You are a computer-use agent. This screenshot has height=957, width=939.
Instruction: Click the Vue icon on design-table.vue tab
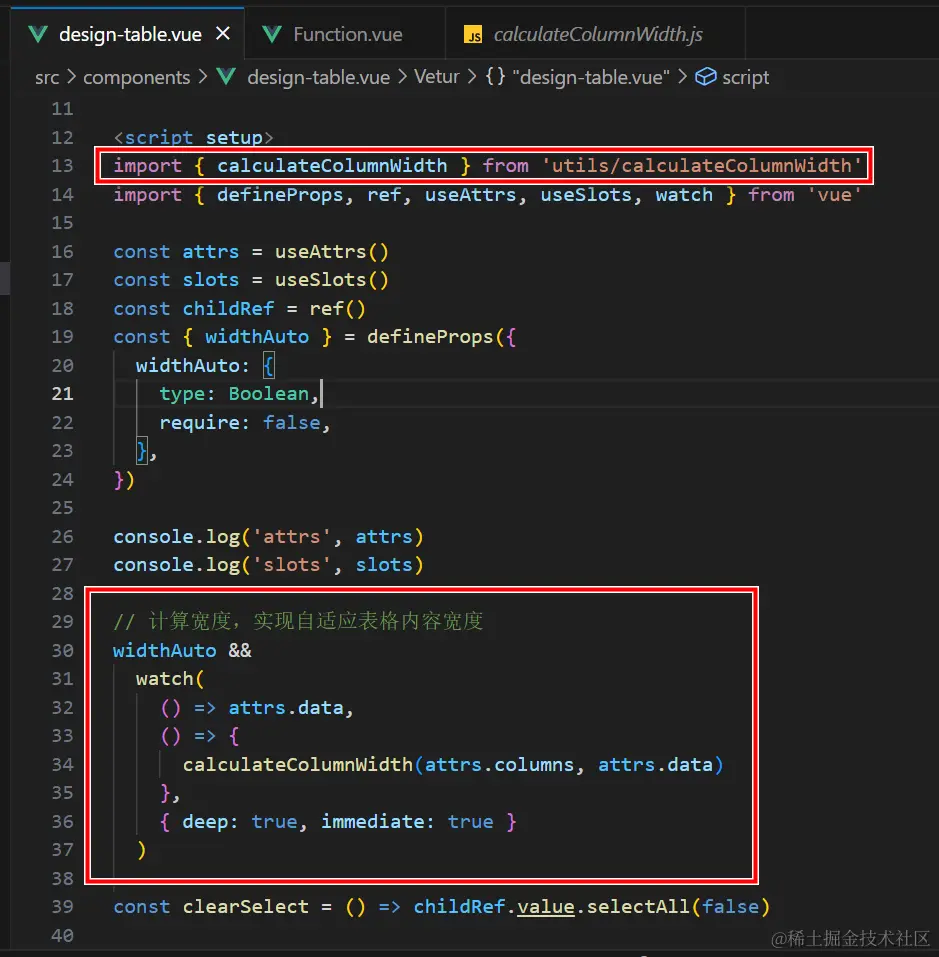pyautogui.click(x=38, y=34)
